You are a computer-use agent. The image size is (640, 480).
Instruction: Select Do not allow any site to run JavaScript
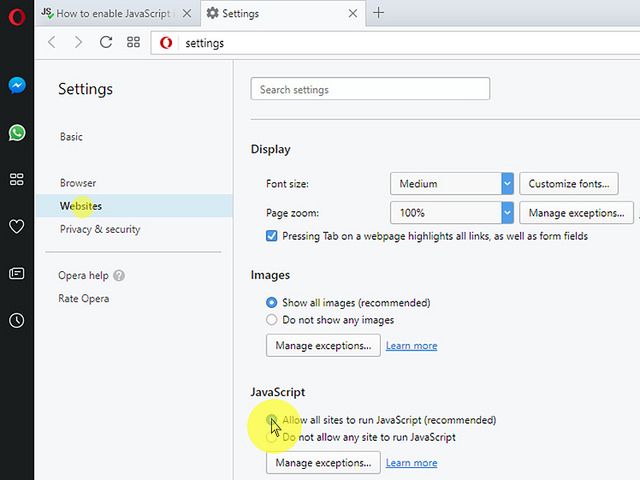click(x=272, y=437)
